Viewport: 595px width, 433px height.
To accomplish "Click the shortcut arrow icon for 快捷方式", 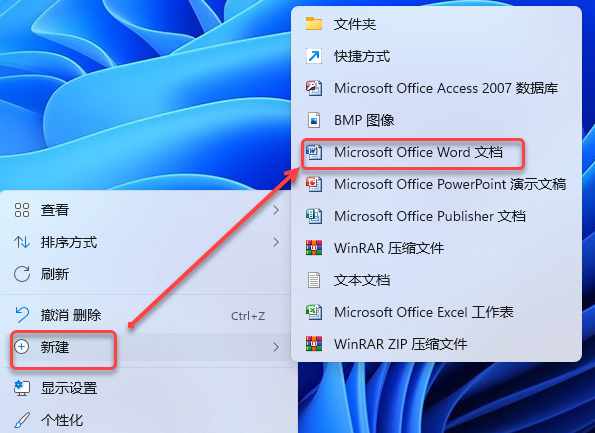I will 314,56.
